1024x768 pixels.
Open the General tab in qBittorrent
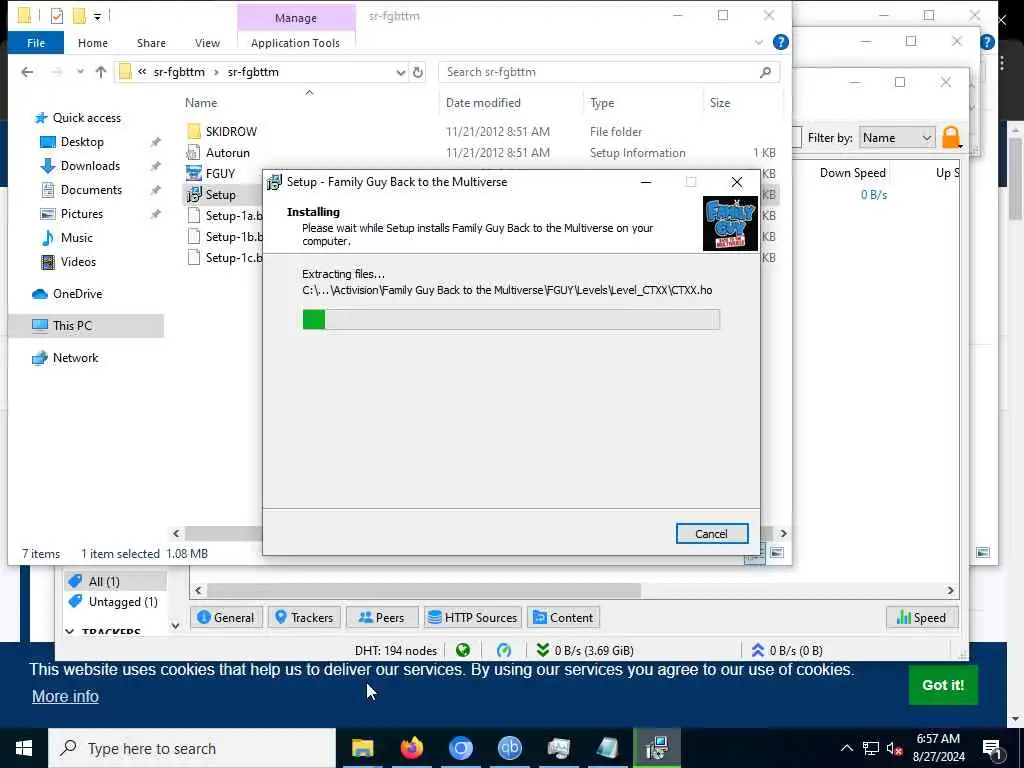click(x=226, y=617)
